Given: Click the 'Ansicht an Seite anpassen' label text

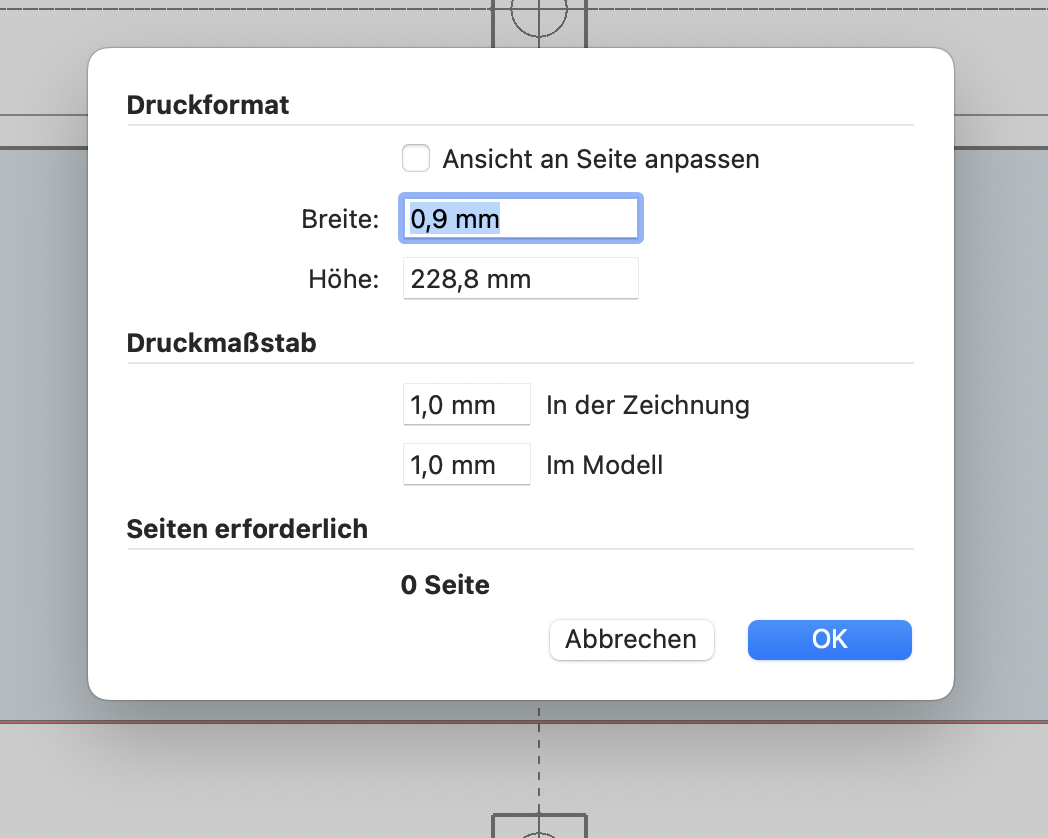Looking at the screenshot, I should coord(600,159).
